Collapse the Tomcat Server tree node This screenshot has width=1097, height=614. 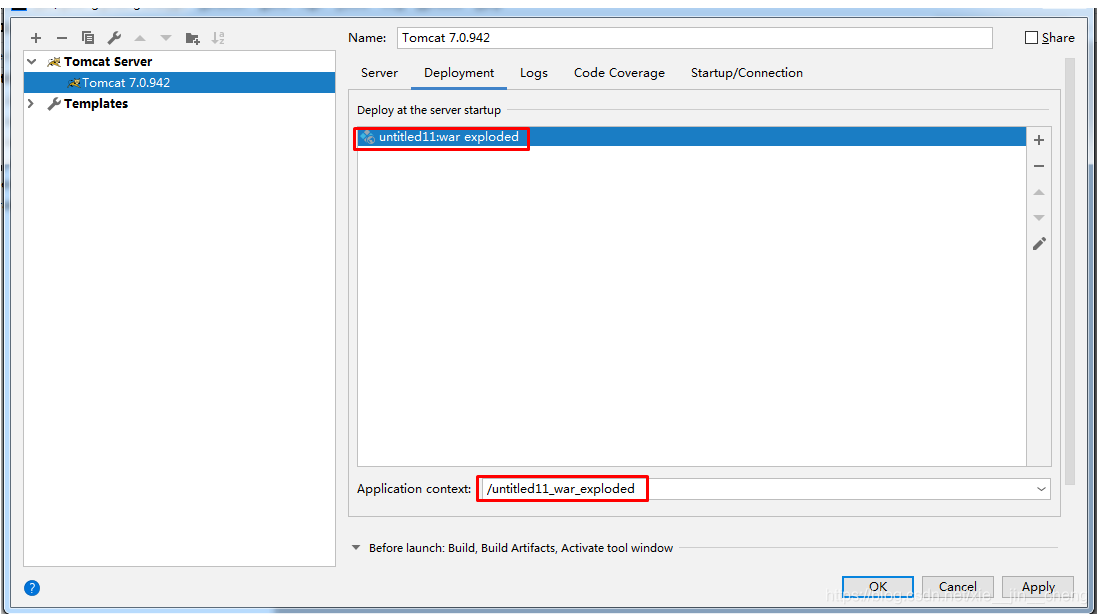pyautogui.click(x=31, y=62)
